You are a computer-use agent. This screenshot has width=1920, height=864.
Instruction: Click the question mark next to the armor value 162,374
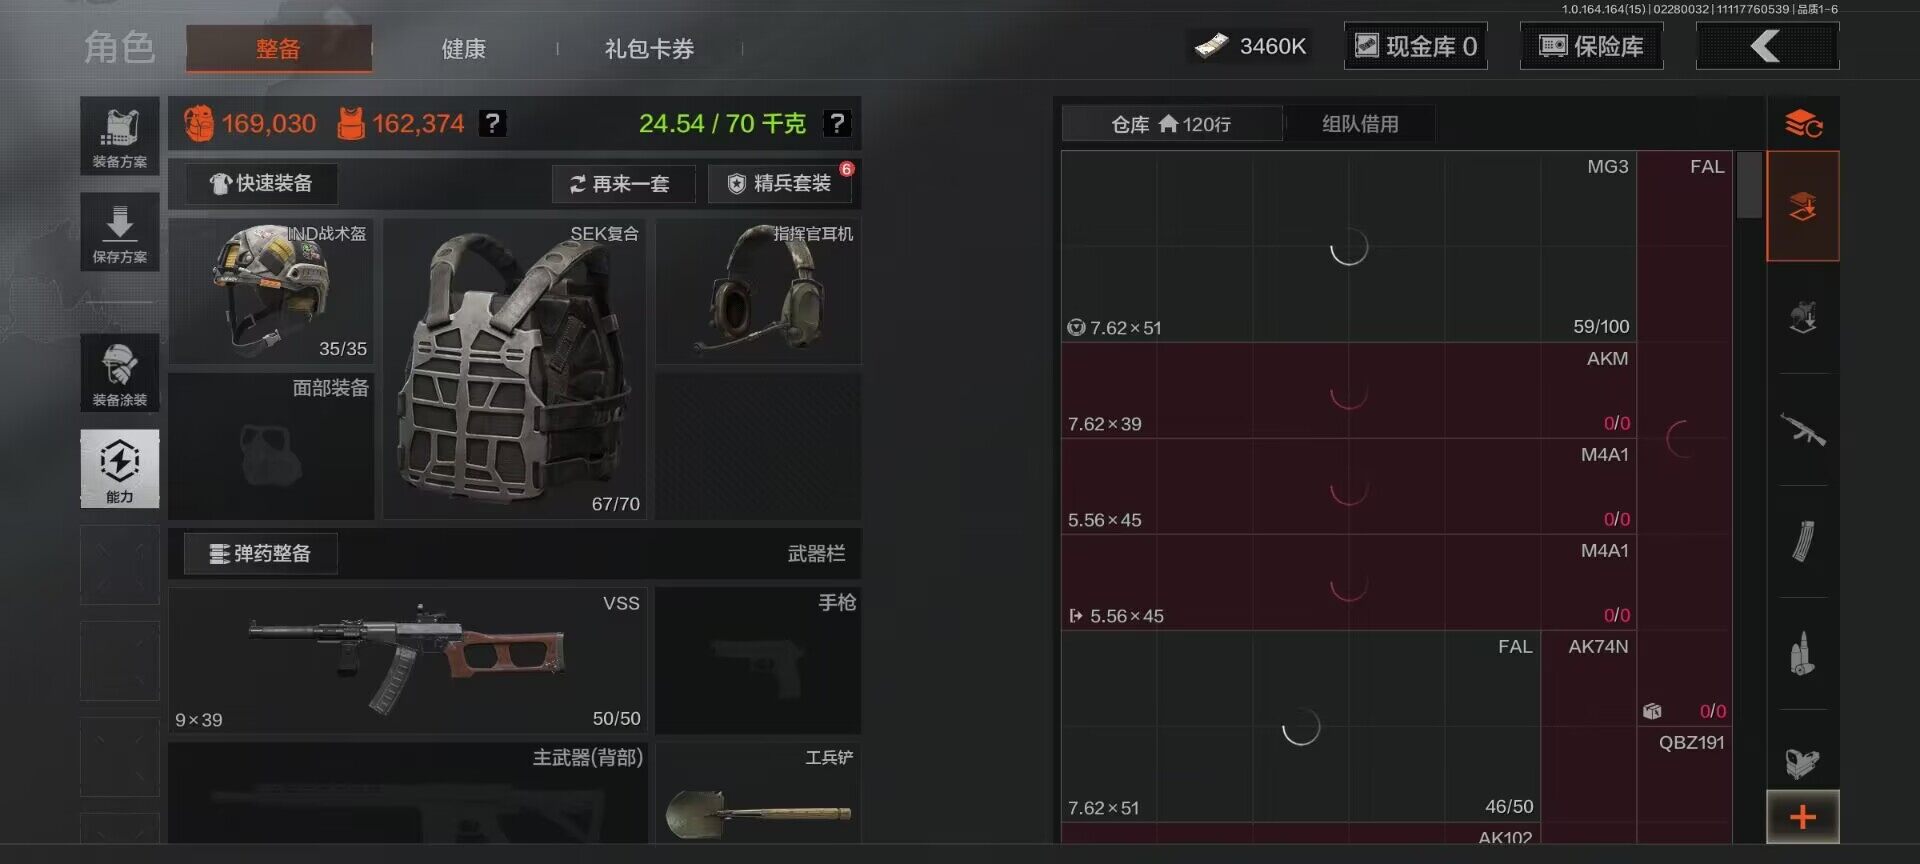pos(492,123)
